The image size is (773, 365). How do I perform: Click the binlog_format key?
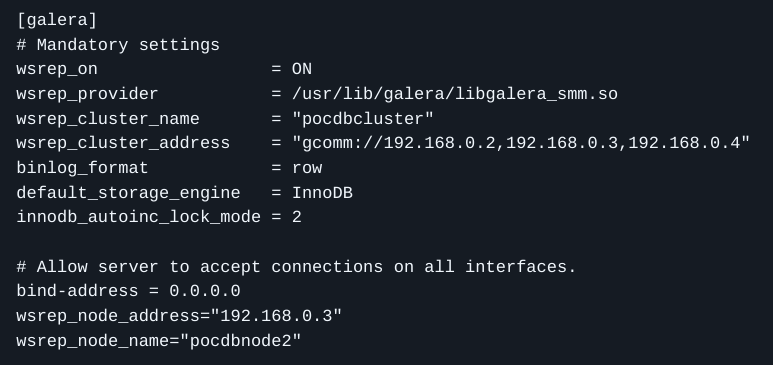[82, 168]
